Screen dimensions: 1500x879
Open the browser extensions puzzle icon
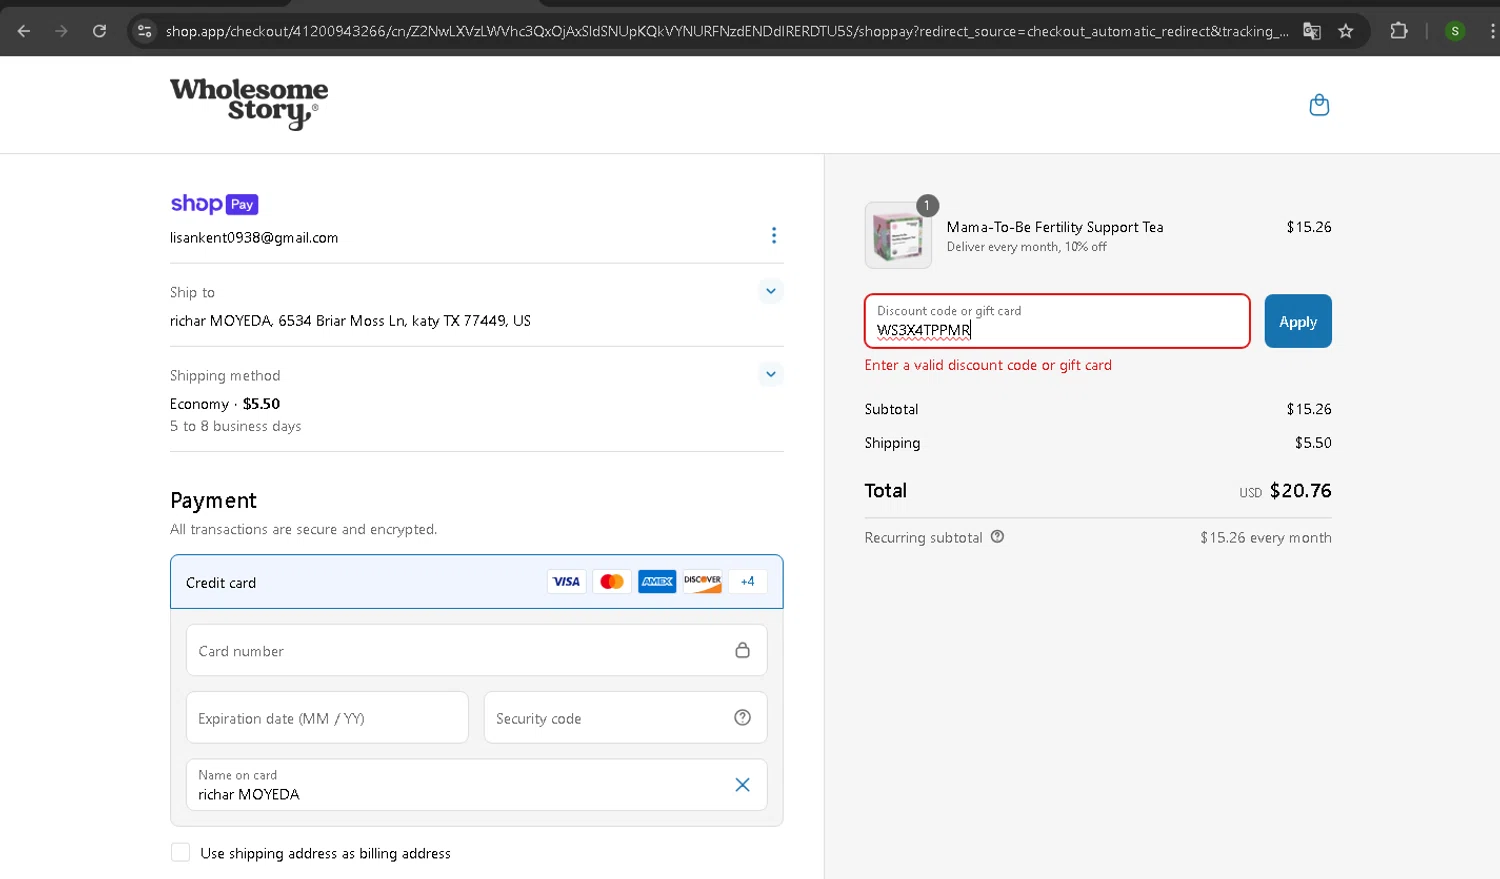(x=1399, y=31)
